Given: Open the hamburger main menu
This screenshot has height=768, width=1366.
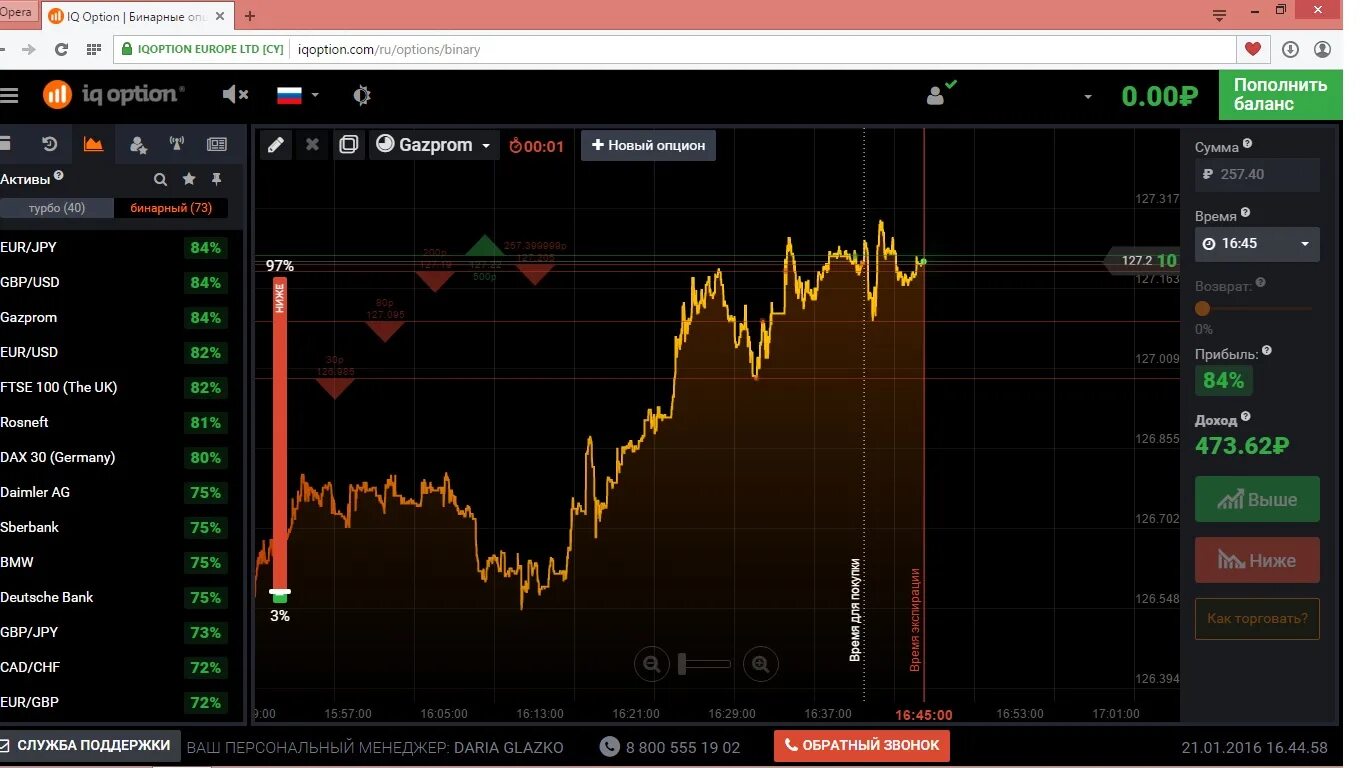Looking at the screenshot, I should (9, 95).
